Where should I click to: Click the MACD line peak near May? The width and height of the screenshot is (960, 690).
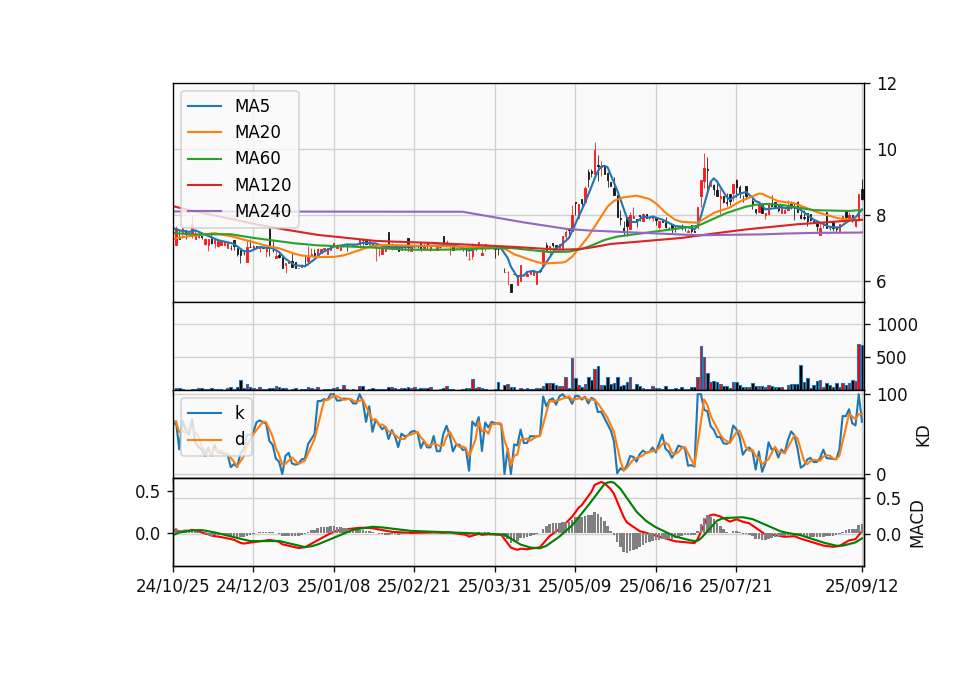click(x=603, y=482)
